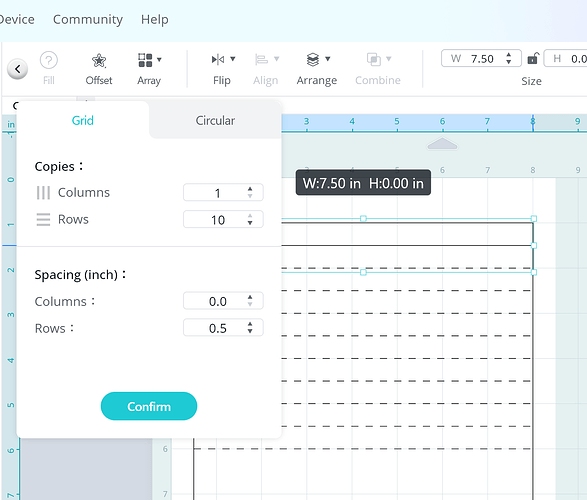Switch to the Circular tab

pyautogui.click(x=215, y=121)
